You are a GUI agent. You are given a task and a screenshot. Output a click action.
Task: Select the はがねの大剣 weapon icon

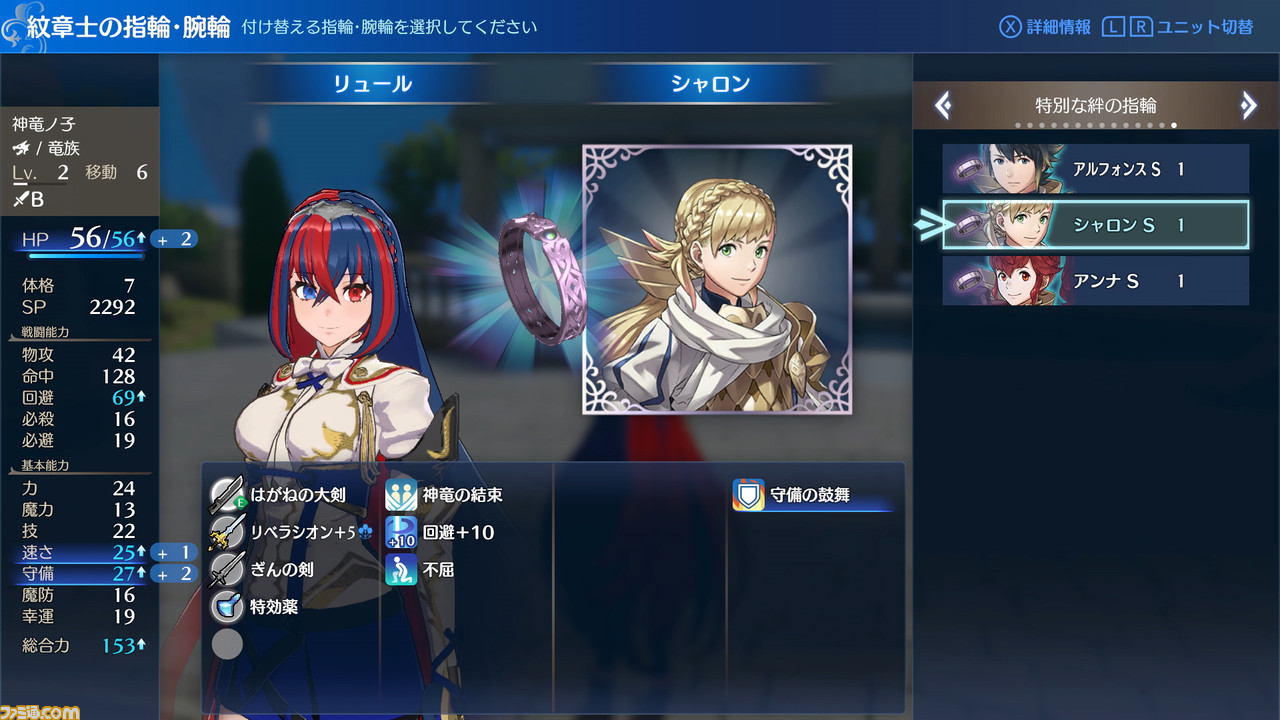[x=227, y=494]
